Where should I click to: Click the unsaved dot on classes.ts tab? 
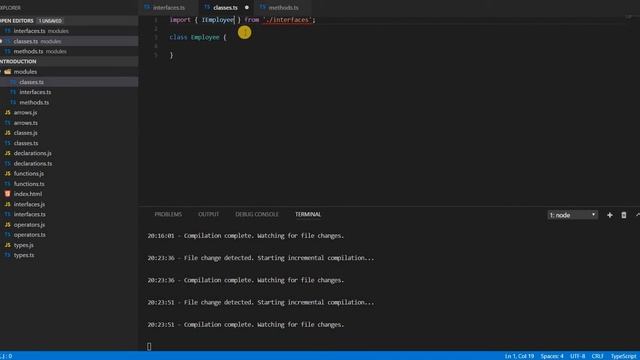(x=247, y=7)
